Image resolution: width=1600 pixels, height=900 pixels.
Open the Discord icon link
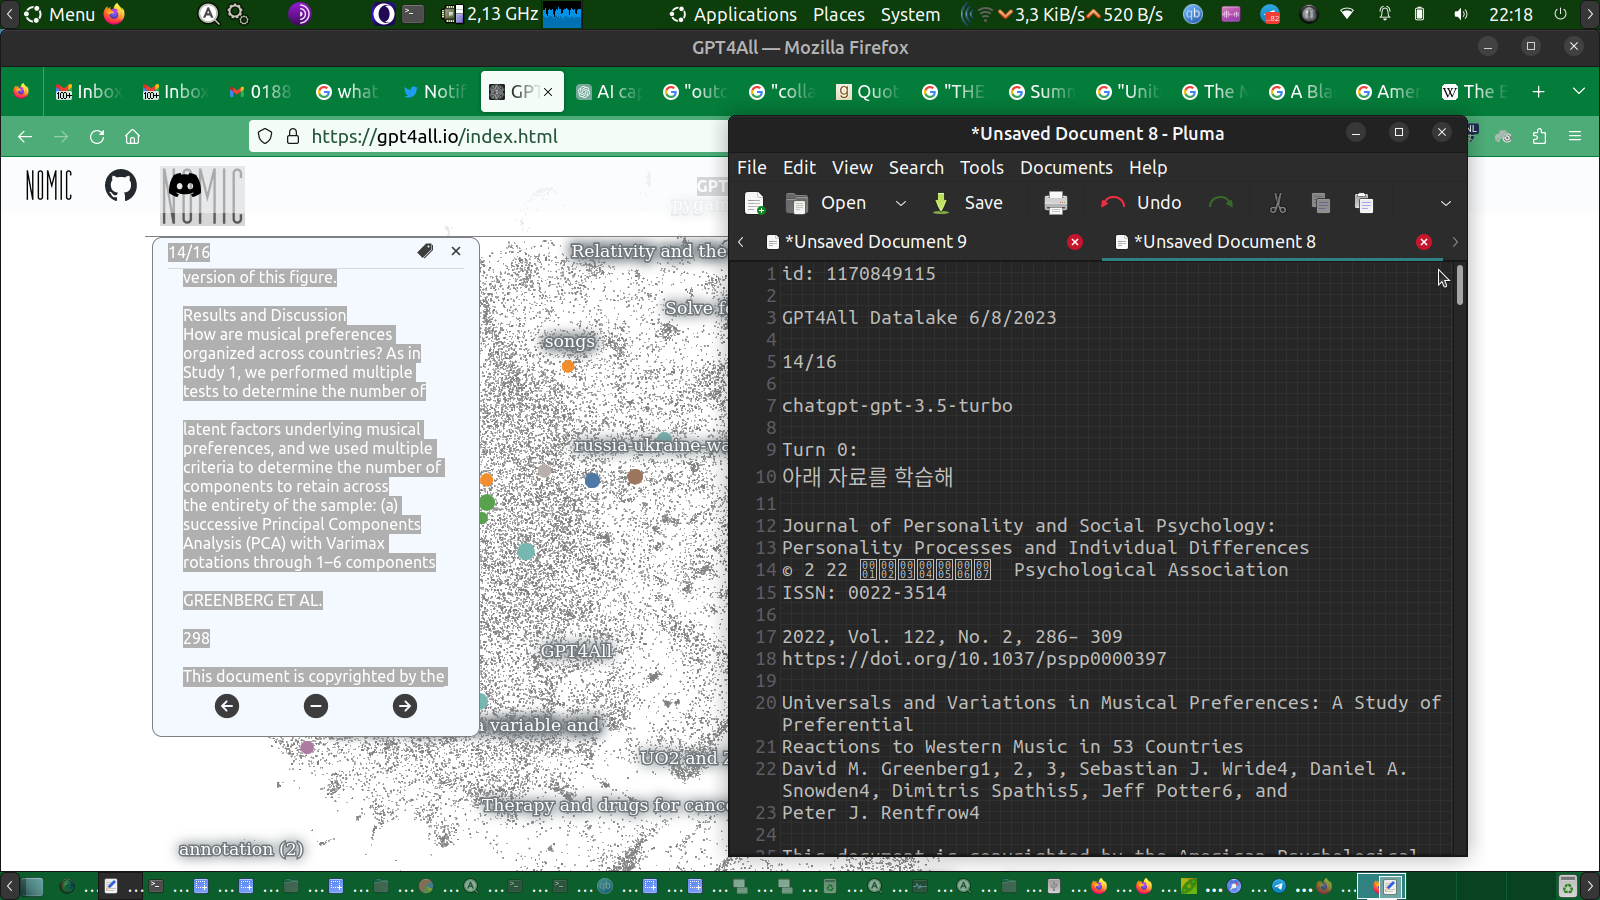185,185
